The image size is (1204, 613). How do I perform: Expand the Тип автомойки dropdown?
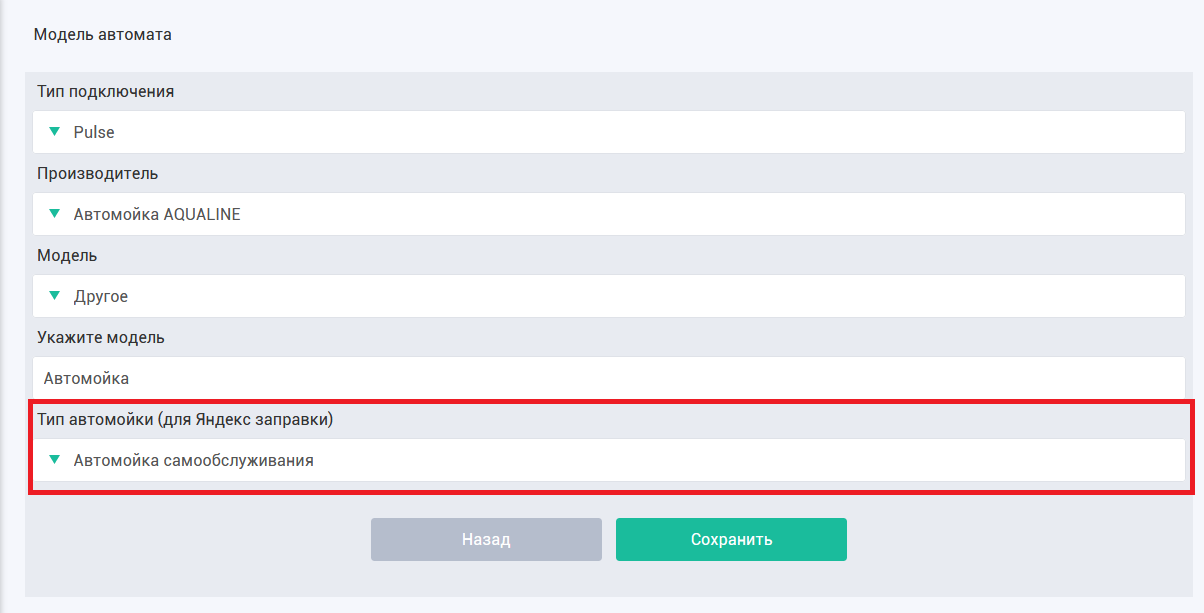(x=609, y=460)
